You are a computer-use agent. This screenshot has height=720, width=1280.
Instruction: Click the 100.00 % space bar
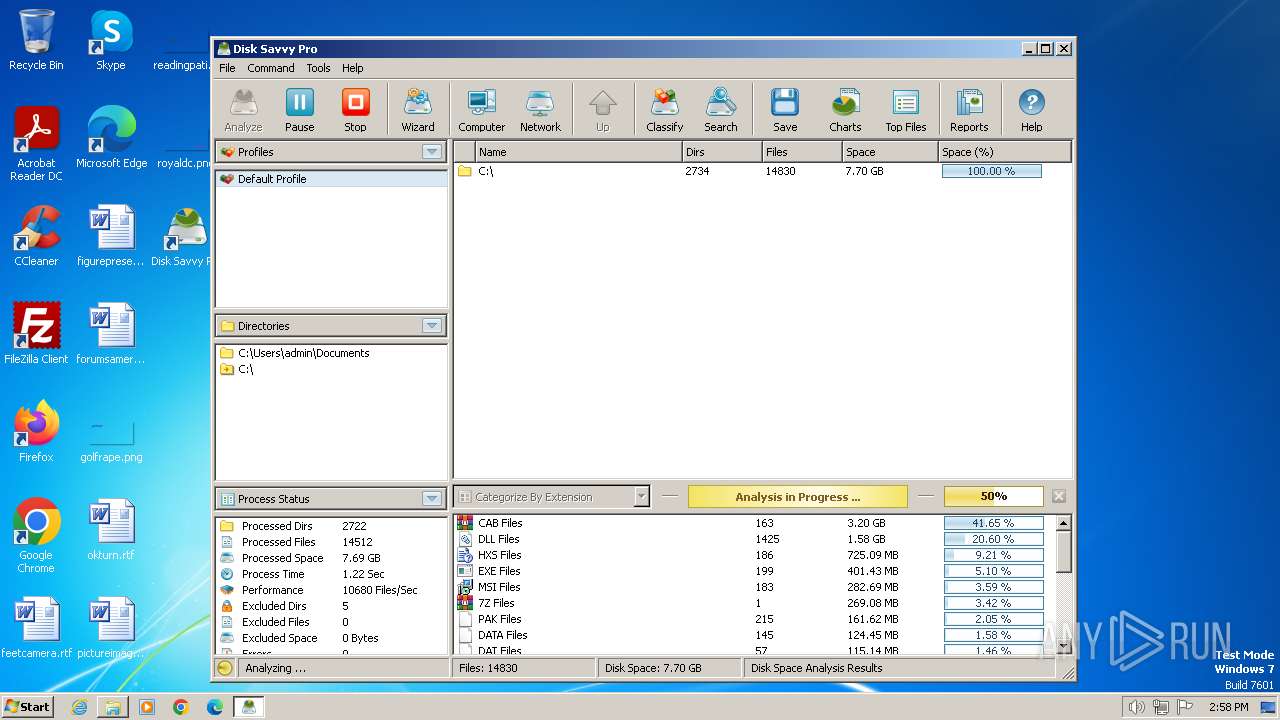(x=991, y=171)
